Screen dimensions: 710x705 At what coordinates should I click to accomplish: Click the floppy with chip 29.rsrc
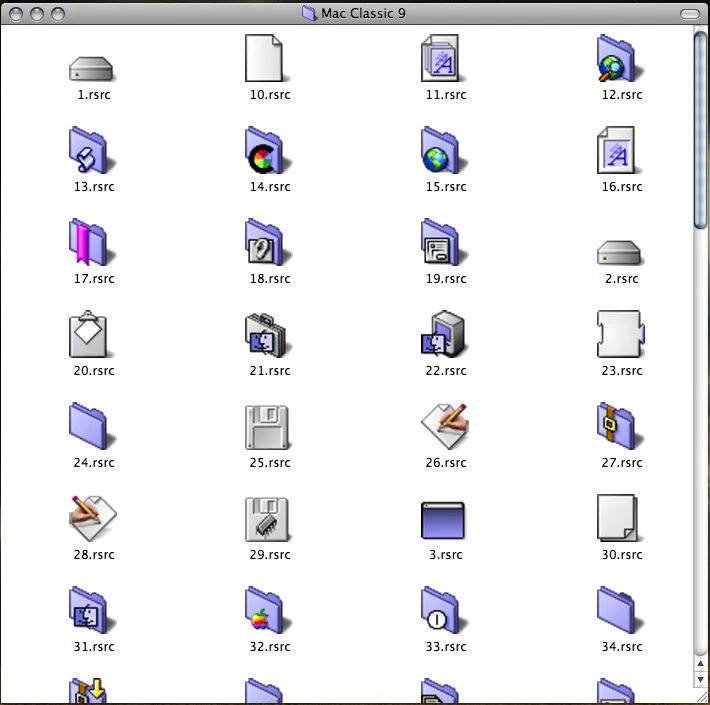(x=267, y=519)
